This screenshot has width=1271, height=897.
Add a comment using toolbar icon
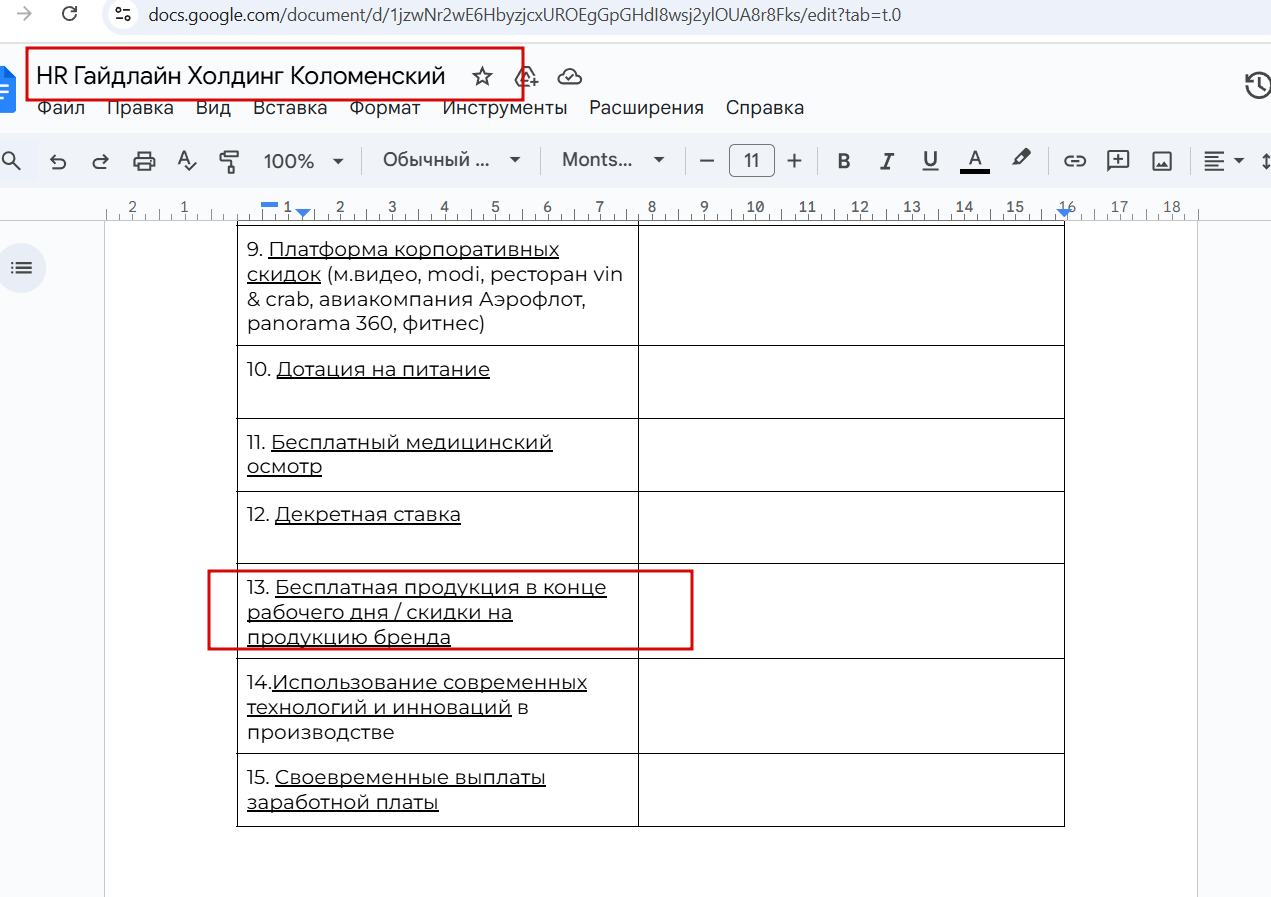1118,160
